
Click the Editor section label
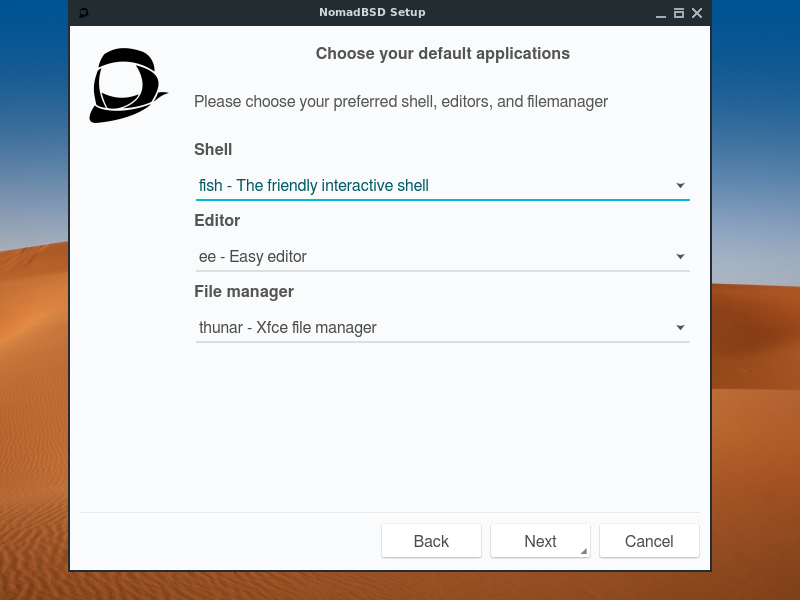coord(217,220)
